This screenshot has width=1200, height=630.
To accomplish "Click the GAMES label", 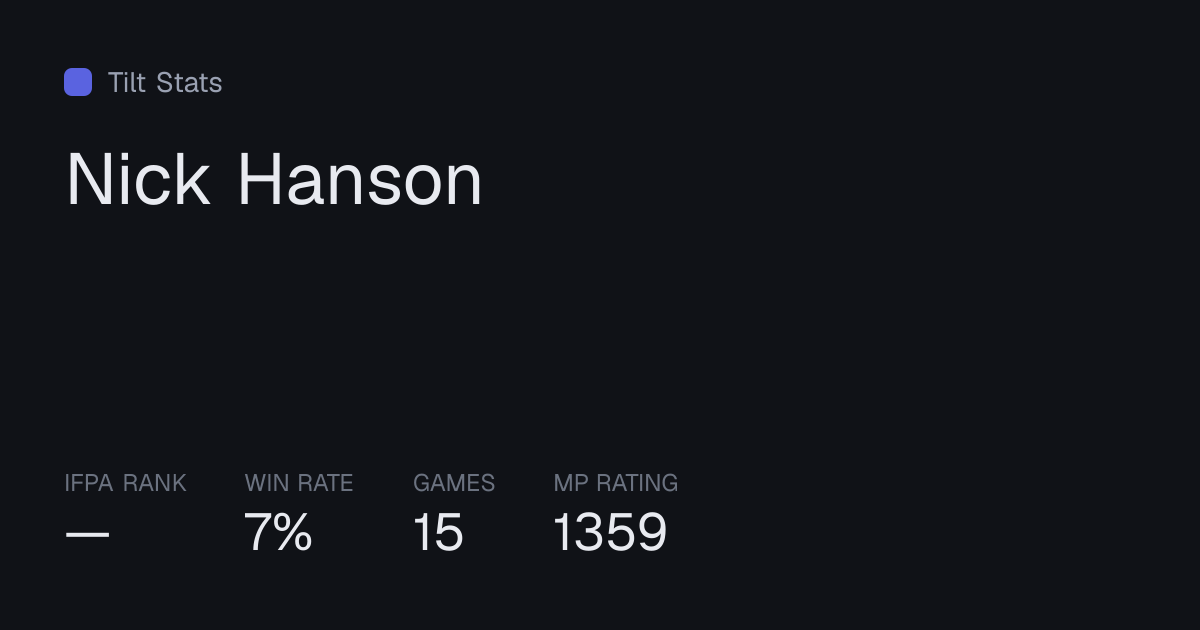I will [x=454, y=483].
